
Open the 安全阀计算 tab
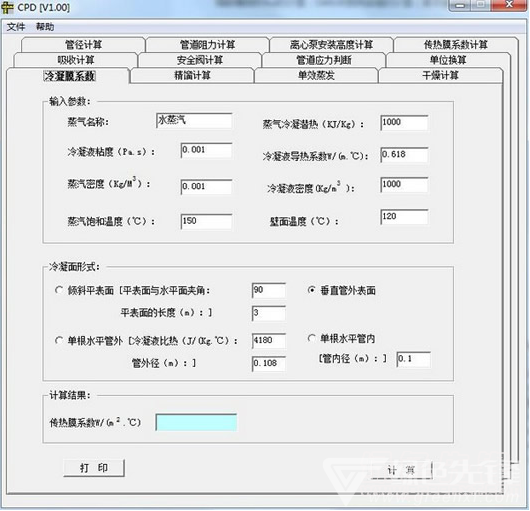(x=200, y=60)
